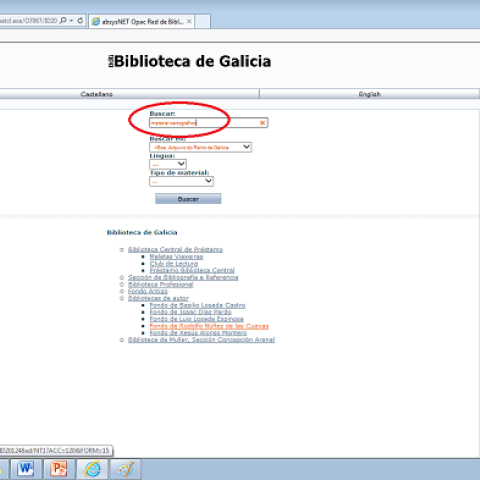Switch language to English
480x480 pixels.
(x=370, y=94)
